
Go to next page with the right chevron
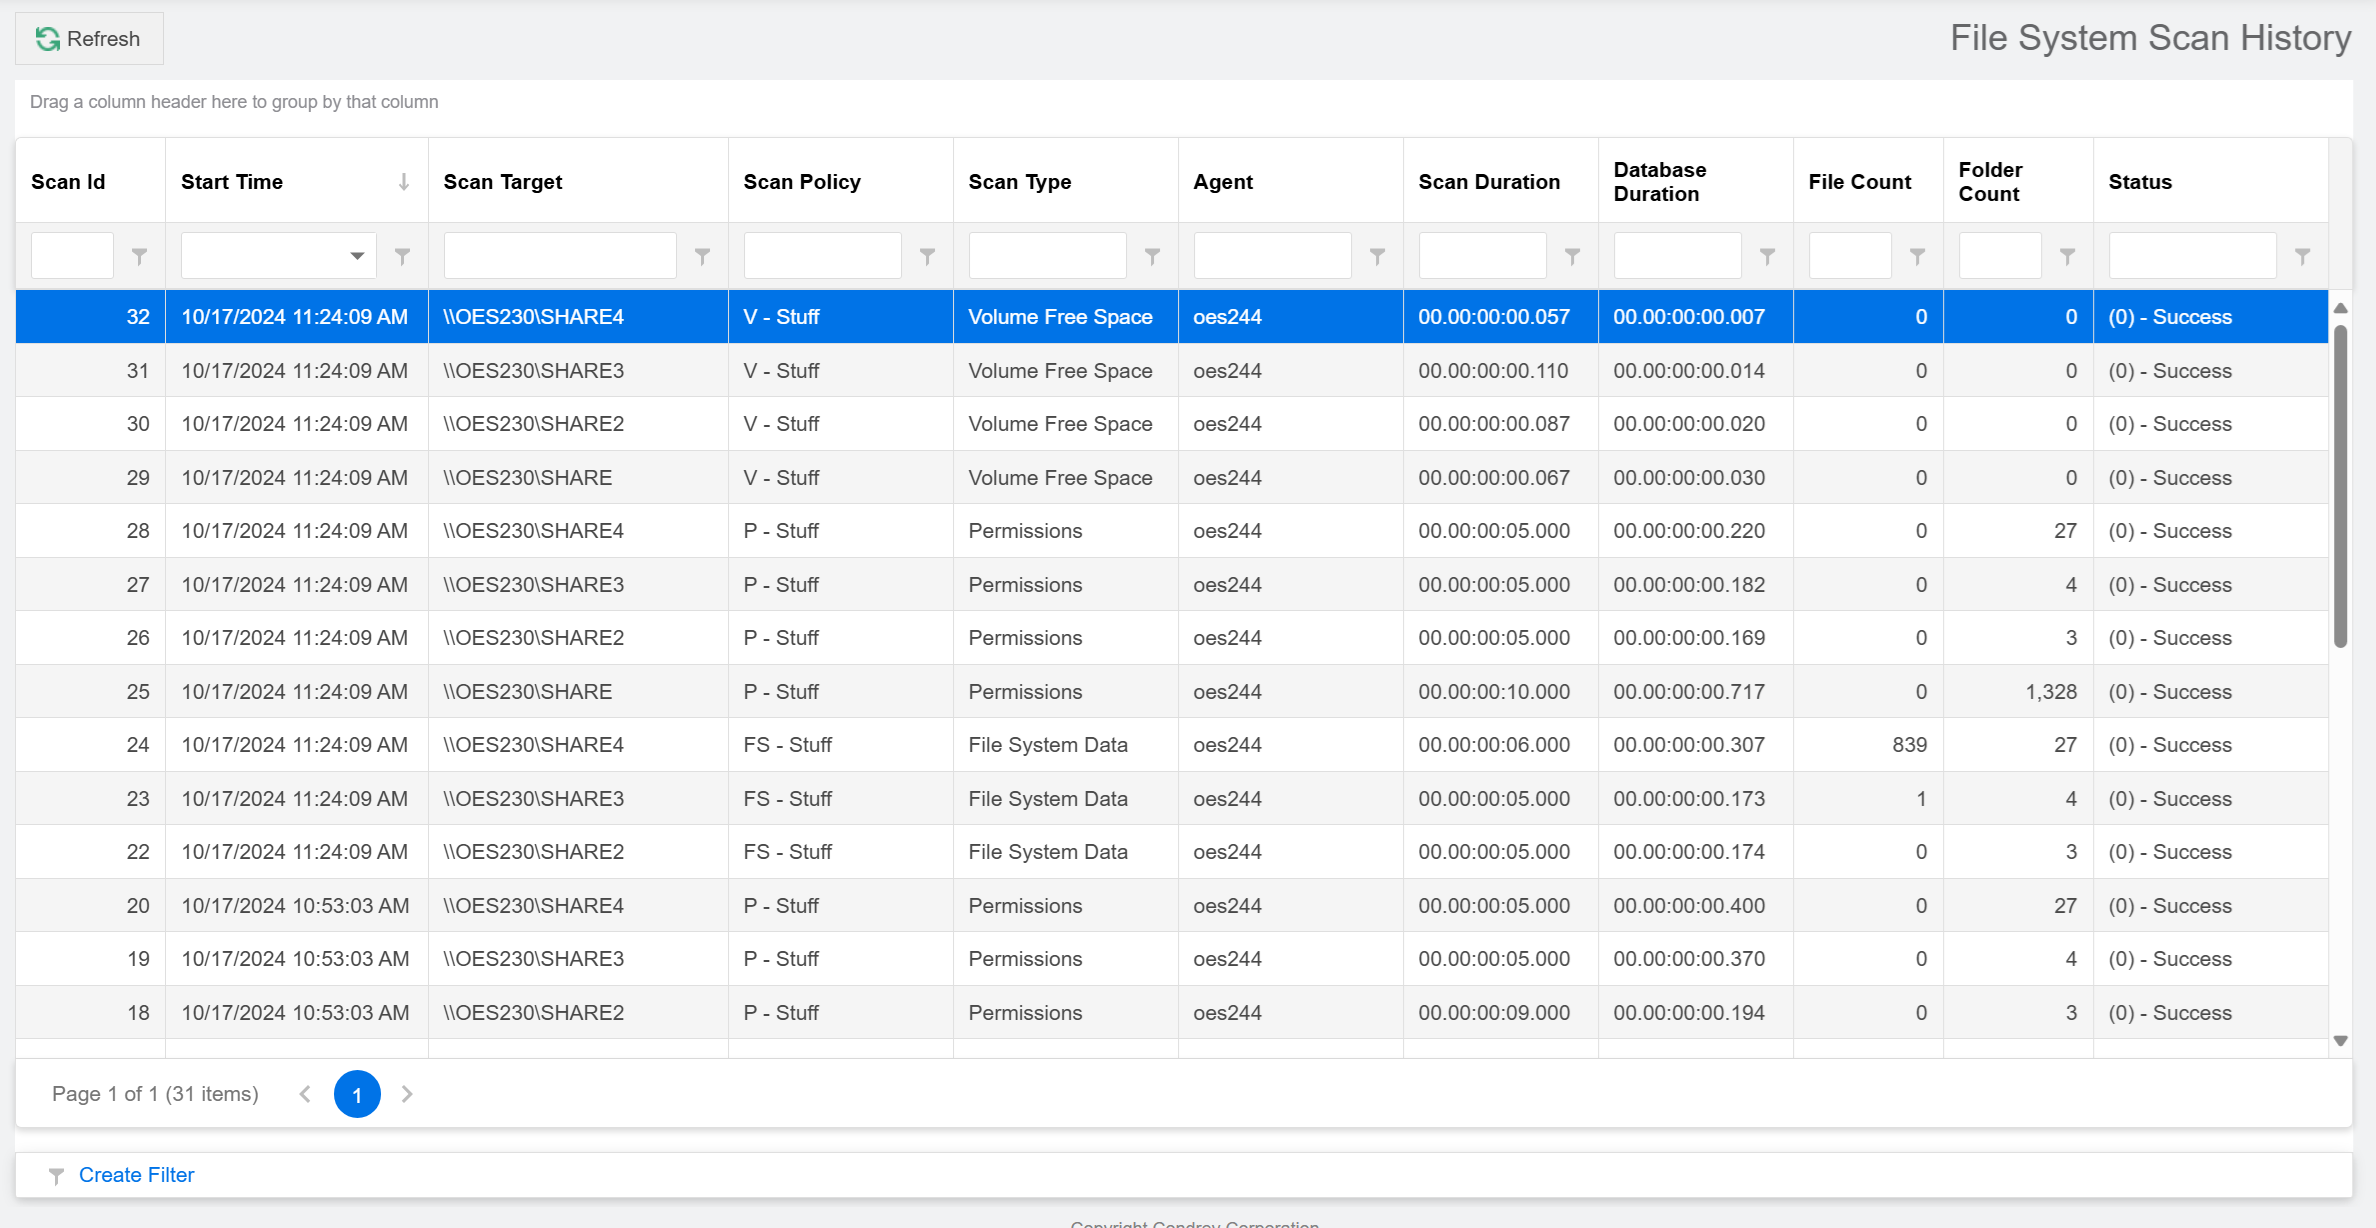(407, 1094)
